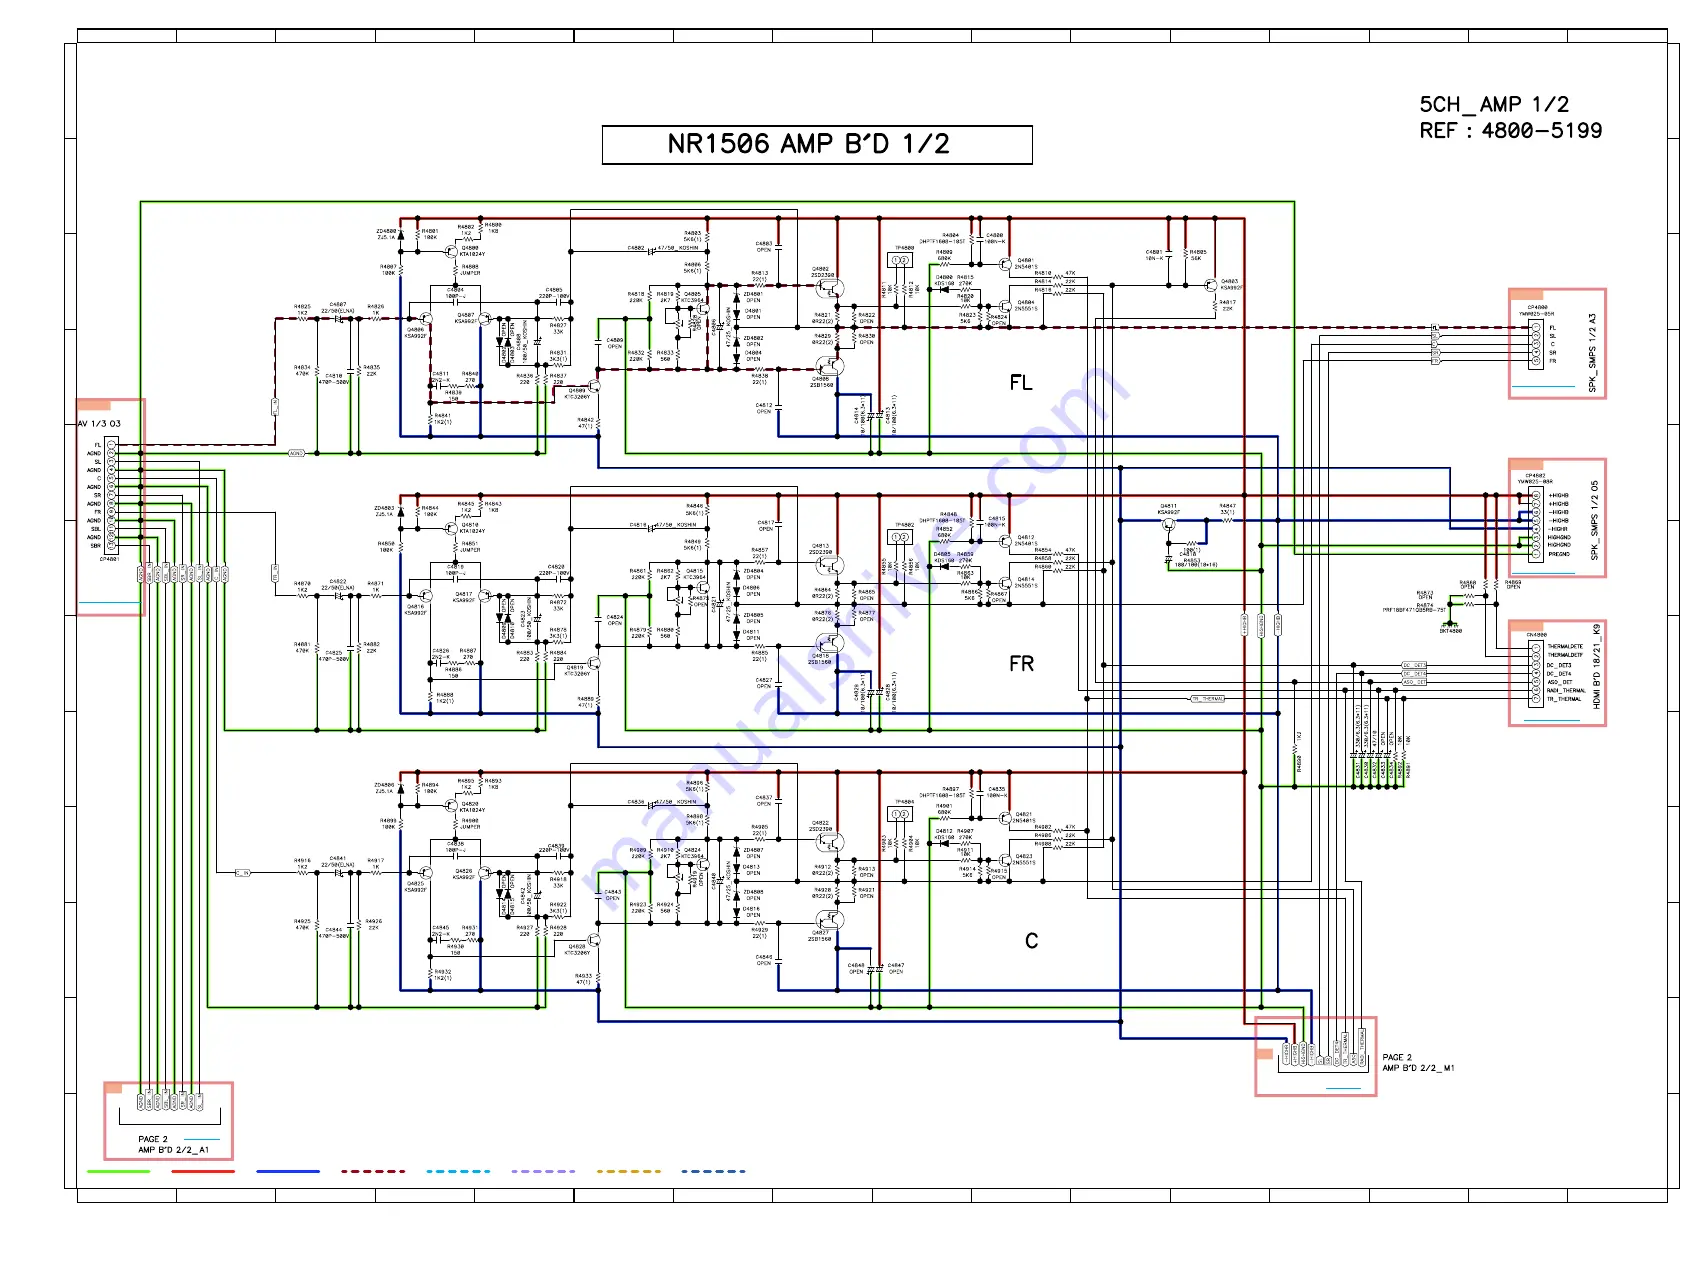
Task: Click the large FL channel label
Action: point(1021,383)
